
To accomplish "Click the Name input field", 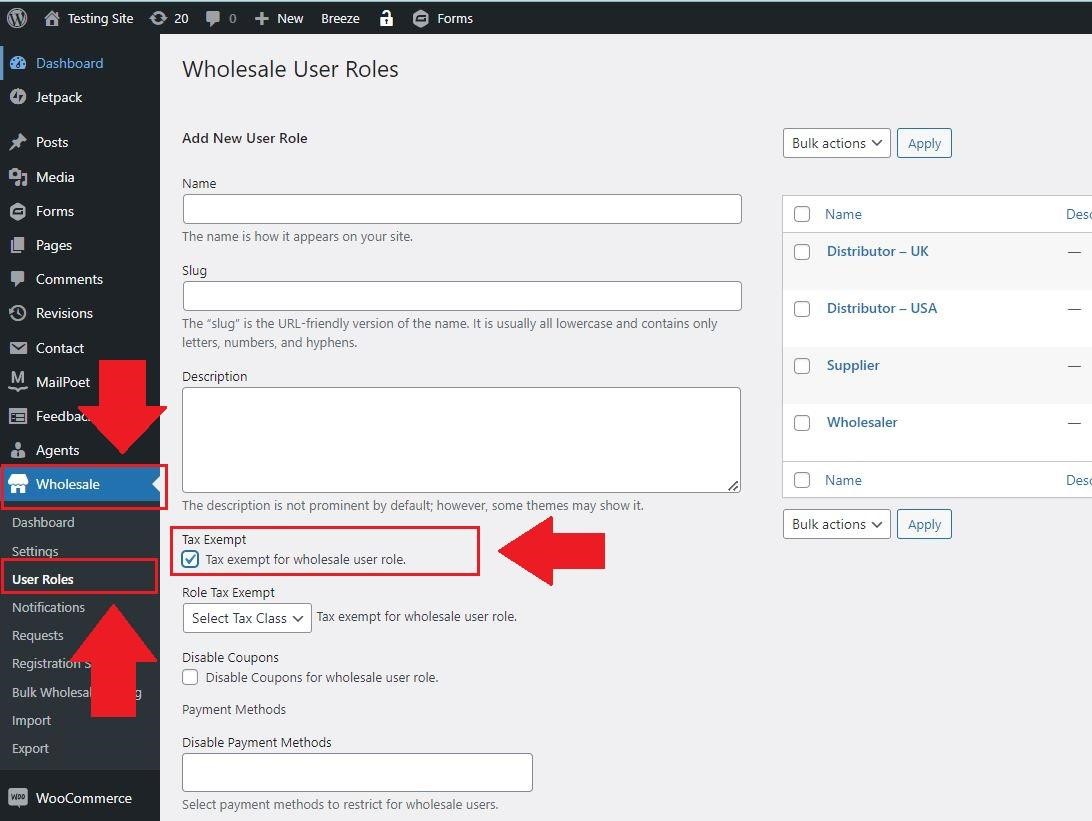I will point(461,210).
